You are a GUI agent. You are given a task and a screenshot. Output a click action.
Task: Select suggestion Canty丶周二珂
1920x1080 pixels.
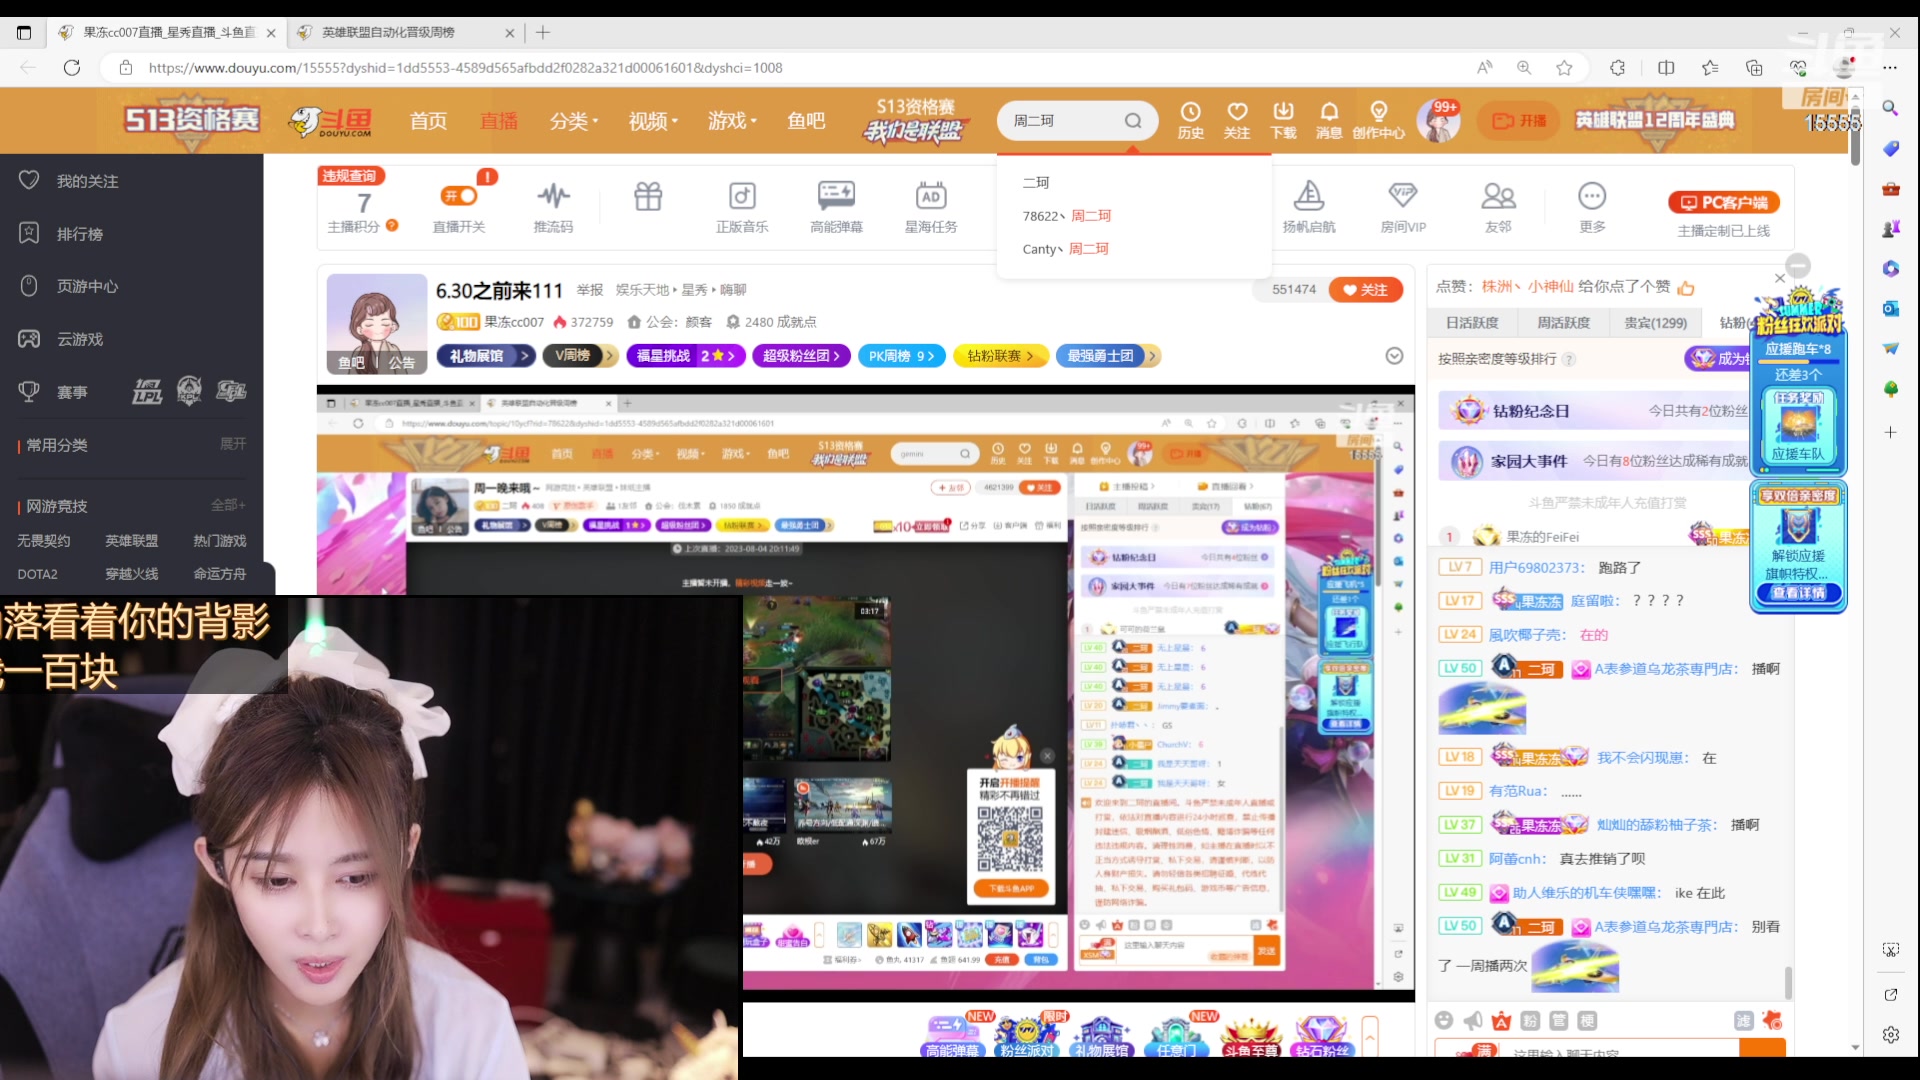point(1065,249)
